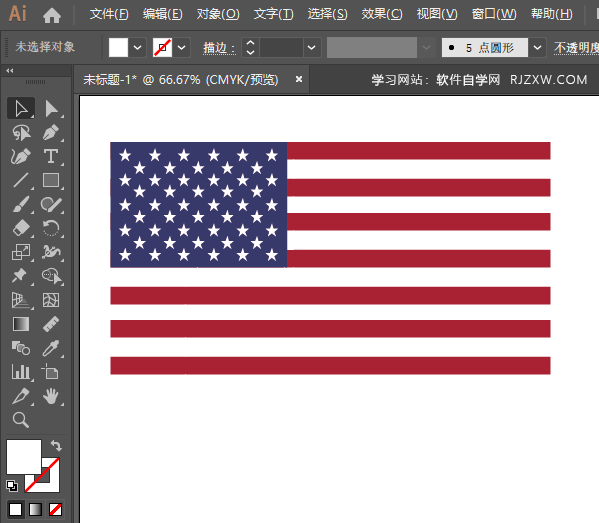Select the Perspective Grid tool

pyautogui.click(x=21, y=300)
